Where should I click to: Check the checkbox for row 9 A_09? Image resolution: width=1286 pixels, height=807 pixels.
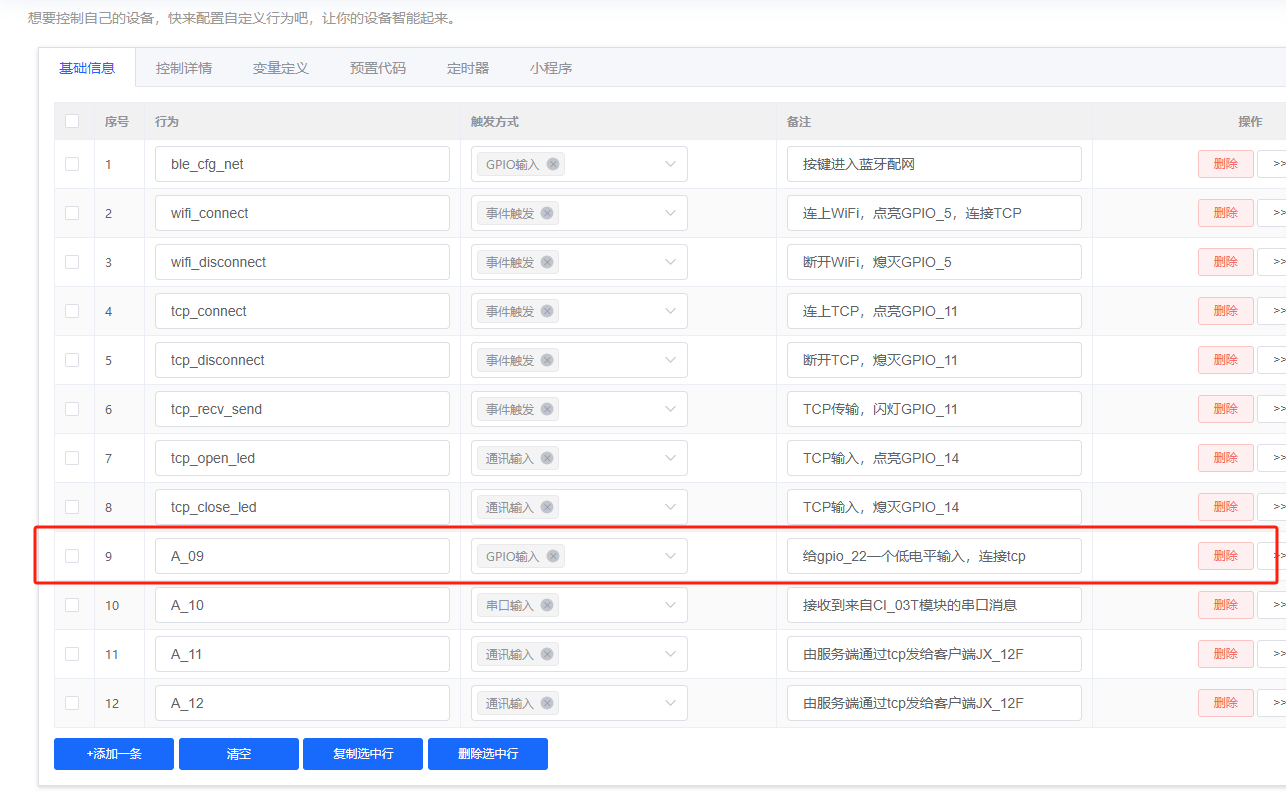(x=71, y=555)
